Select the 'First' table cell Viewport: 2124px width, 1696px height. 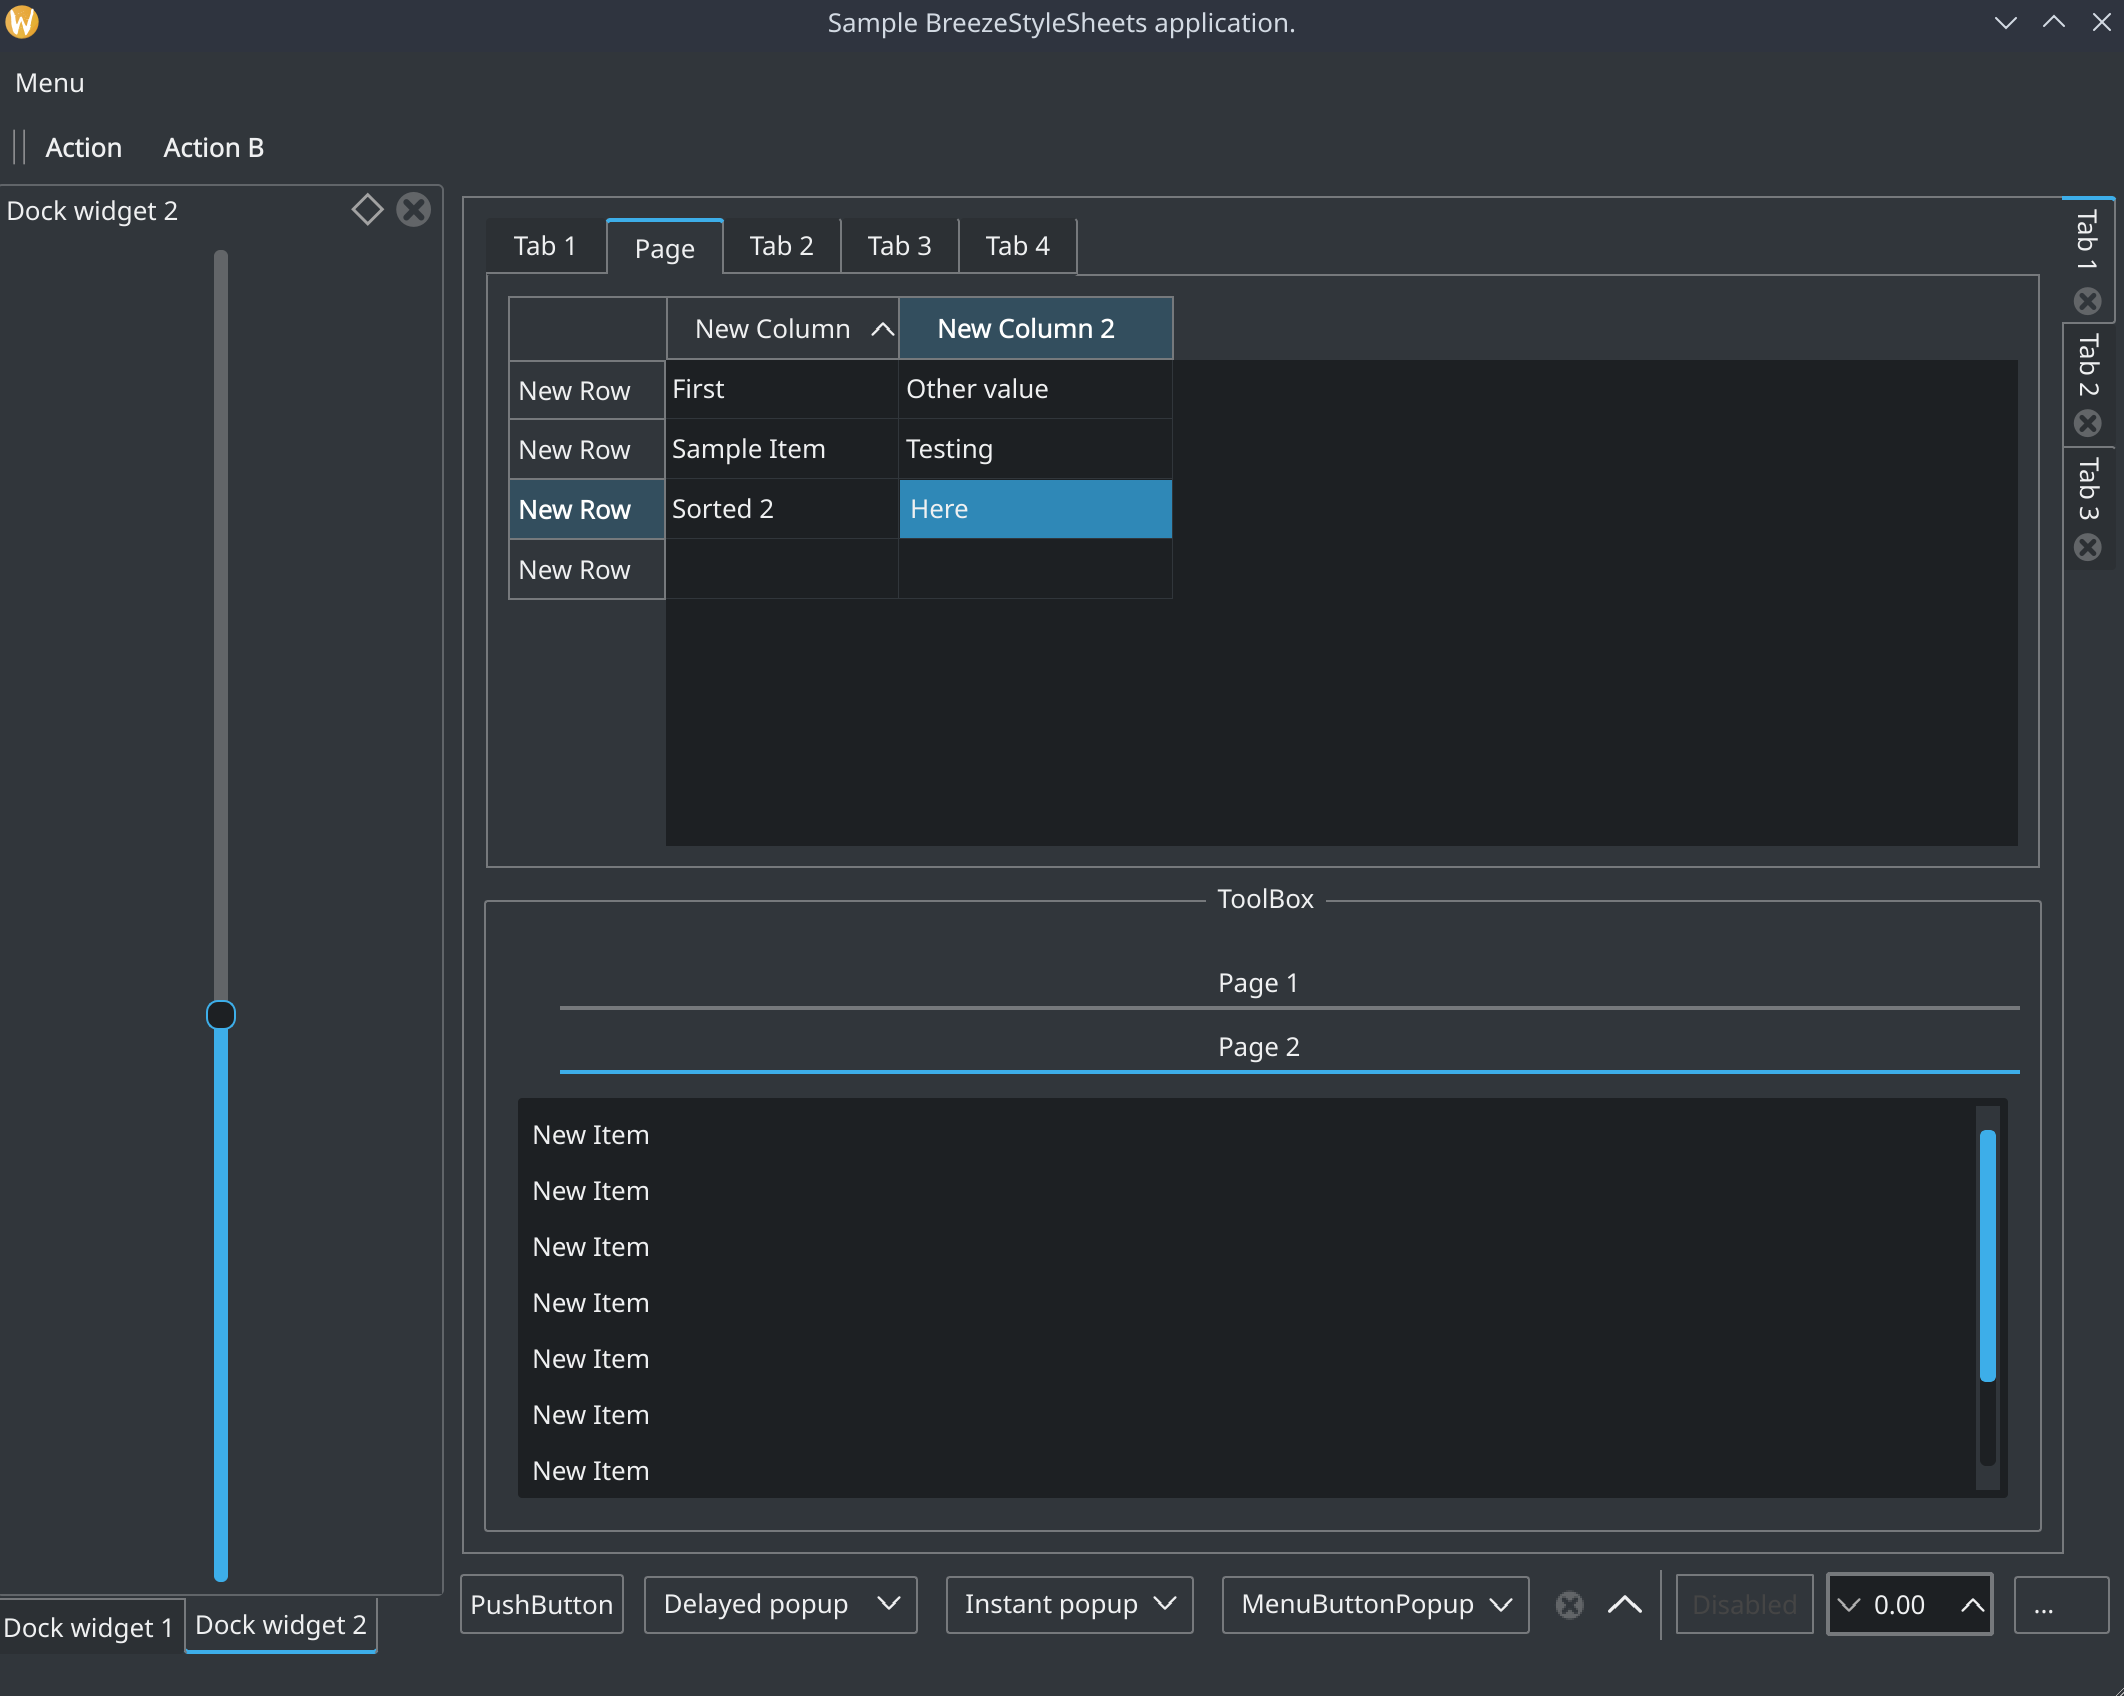[782, 389]
